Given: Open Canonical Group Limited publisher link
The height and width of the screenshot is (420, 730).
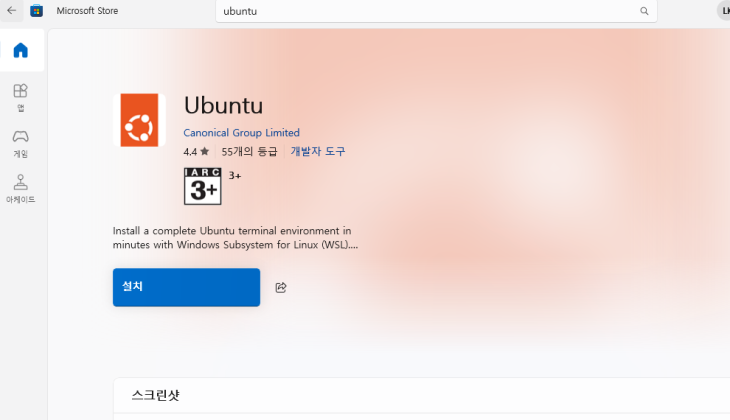Looking at the screenshot, I should [x=241, y=133].
